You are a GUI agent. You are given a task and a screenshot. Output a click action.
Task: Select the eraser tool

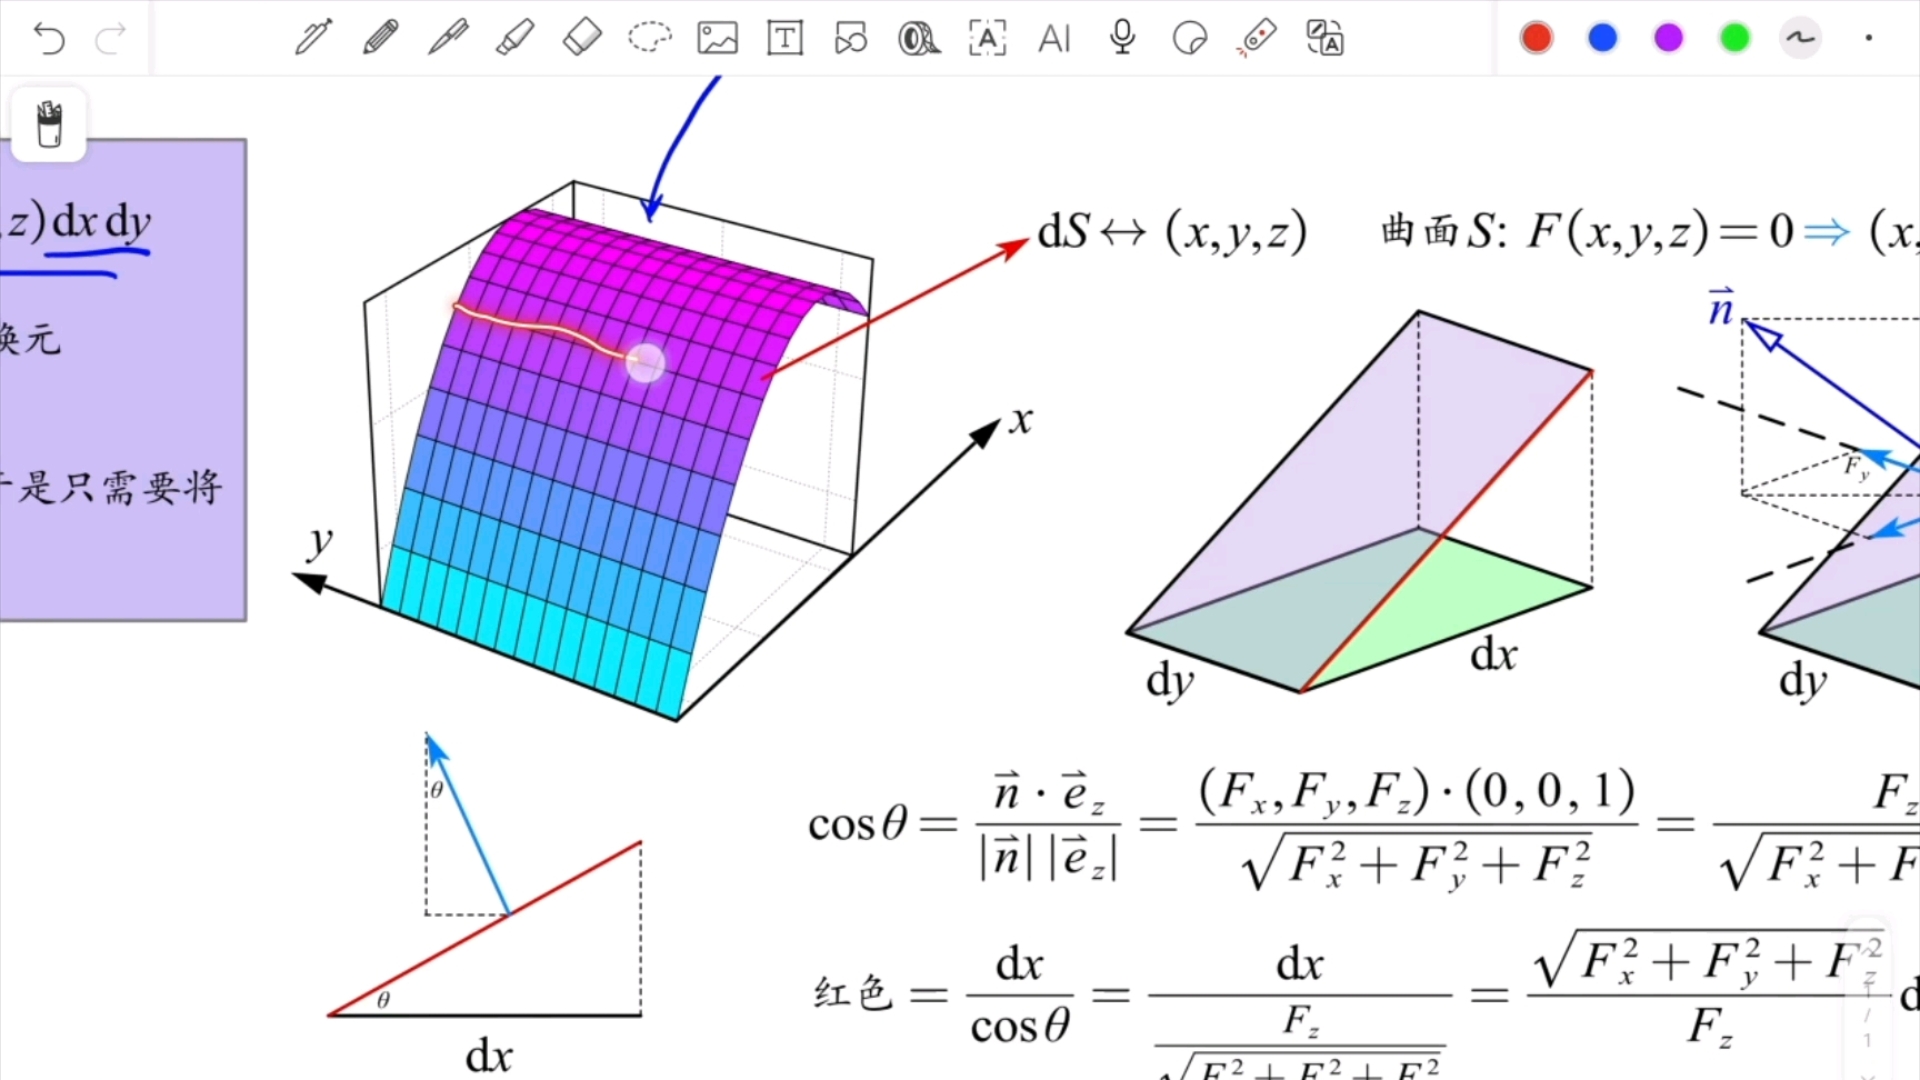pyautogui.click(x=580, y=37)
